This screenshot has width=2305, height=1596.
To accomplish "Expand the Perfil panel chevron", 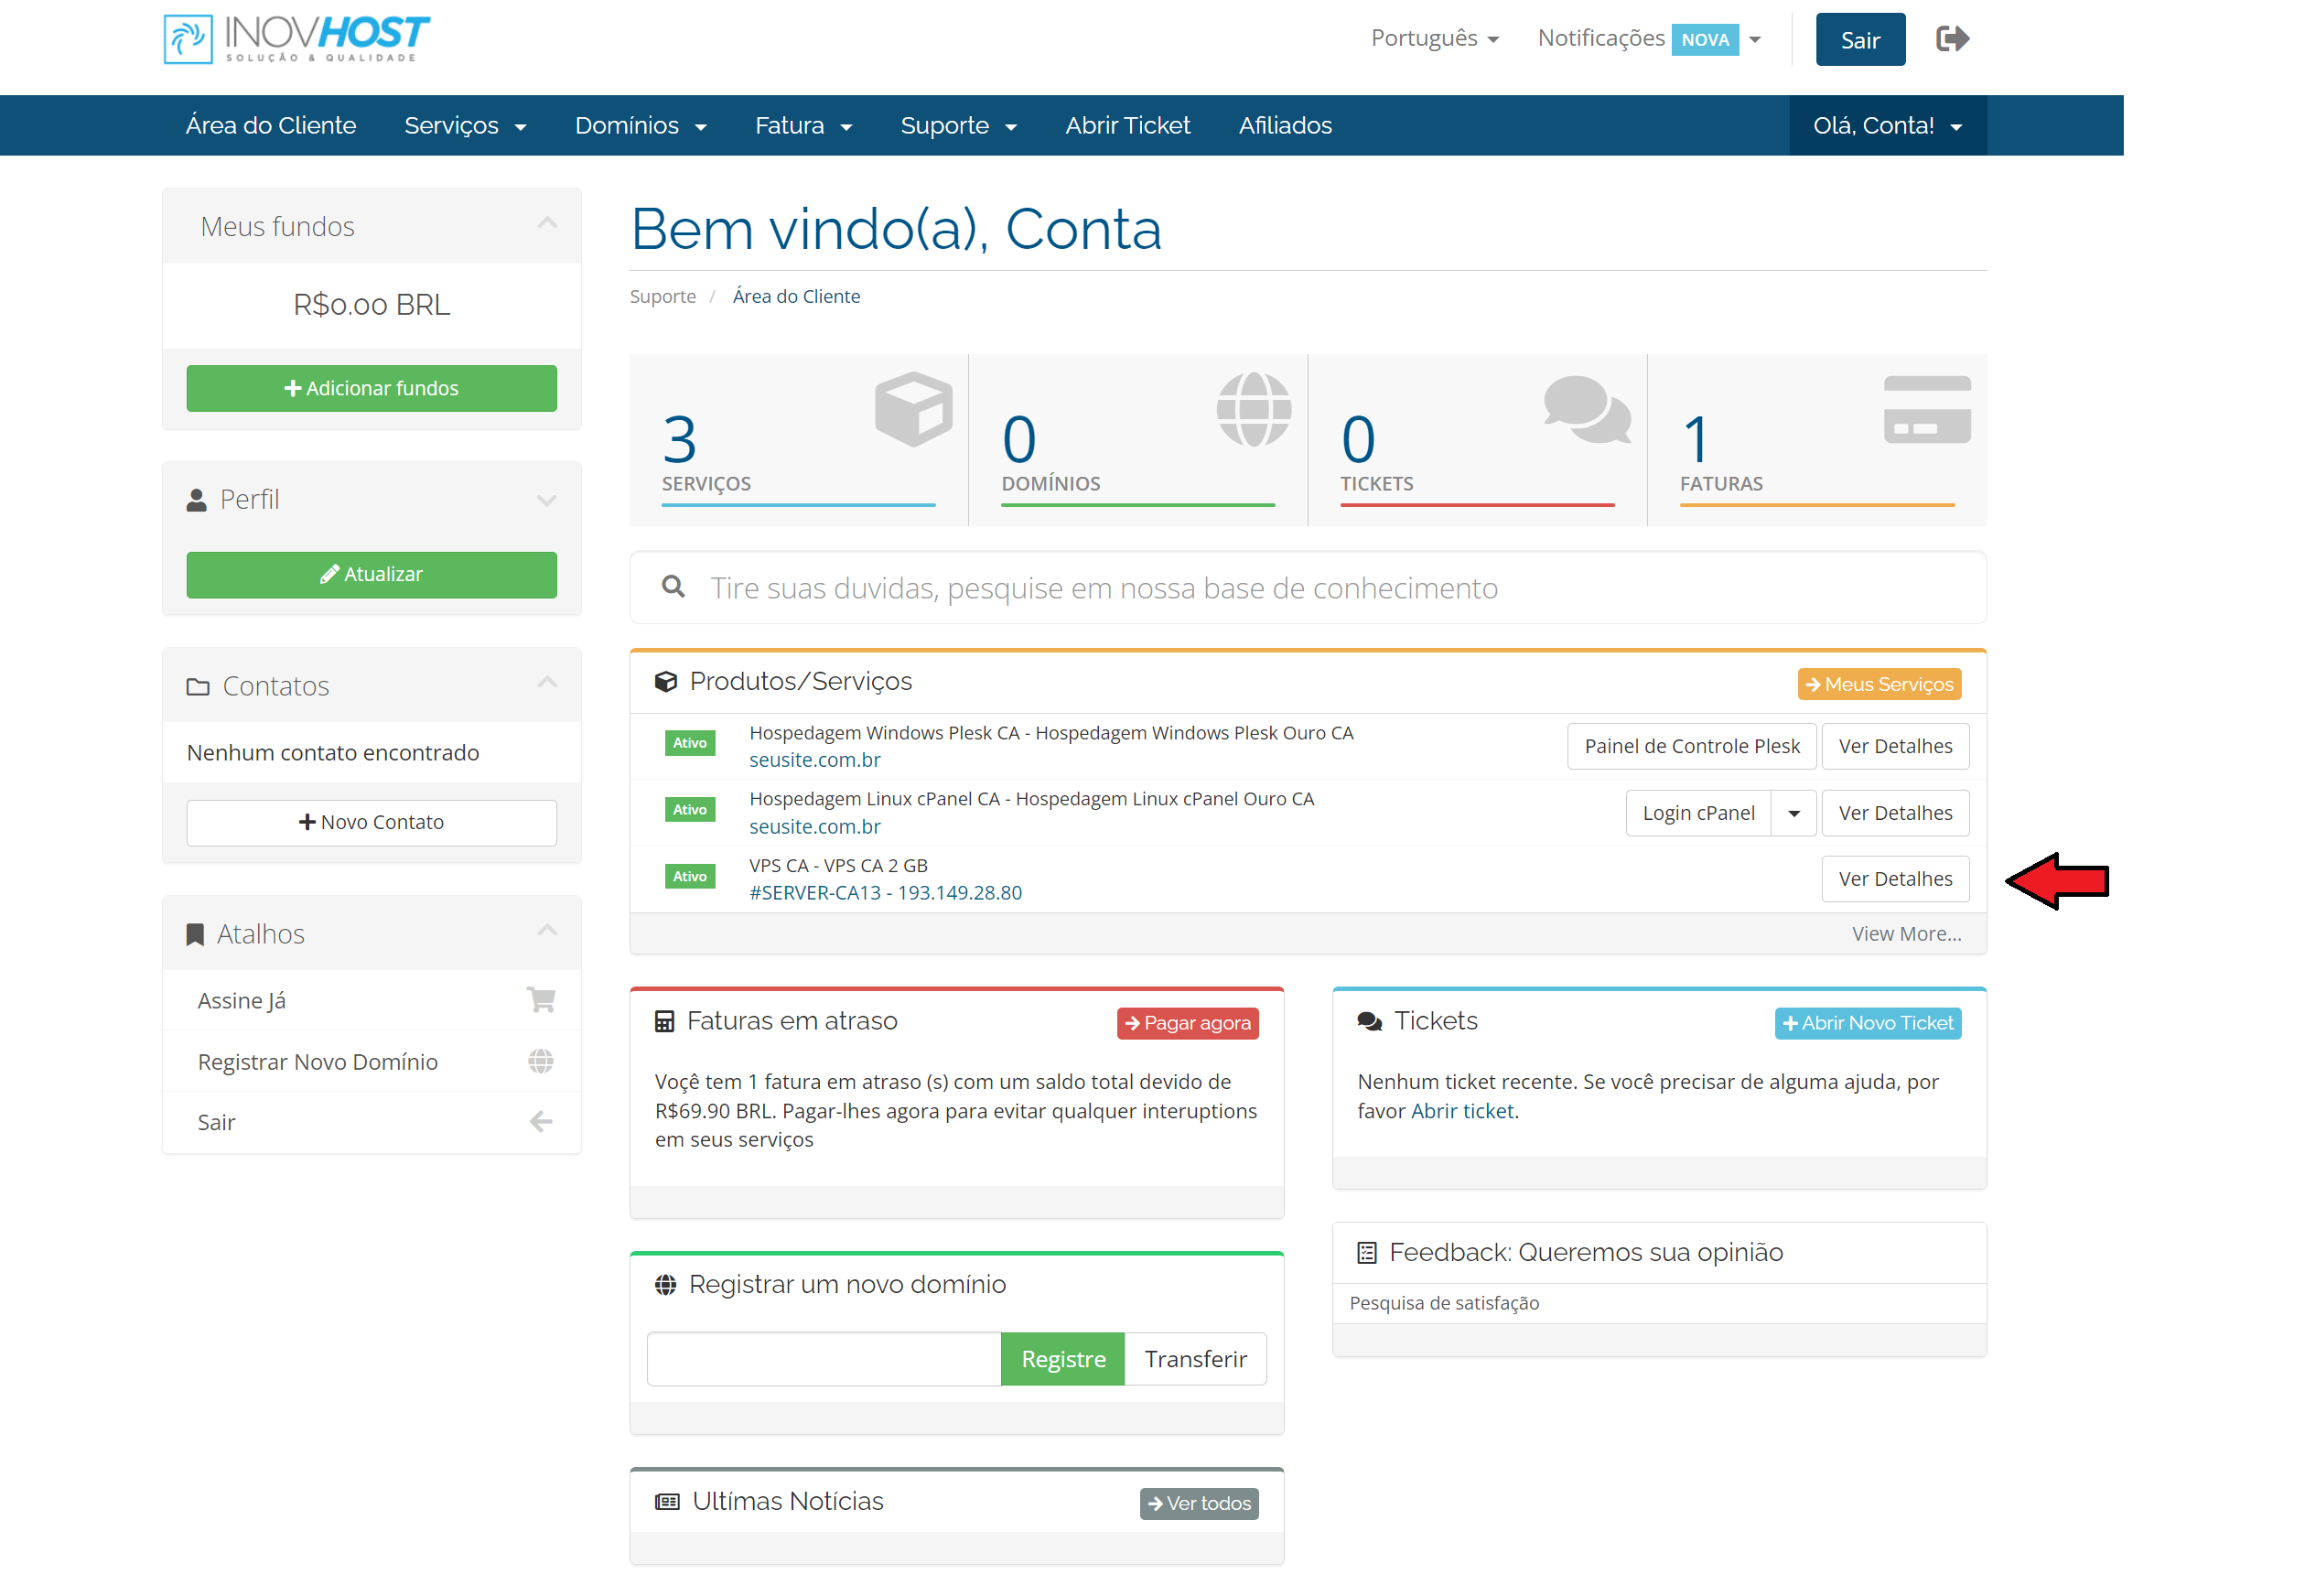I will coord(547,500).
